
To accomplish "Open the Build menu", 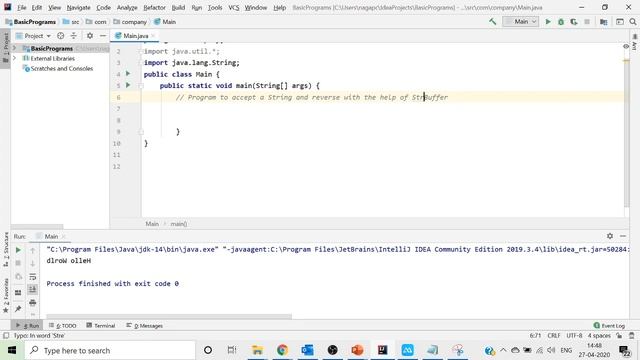I will [178, 7].
